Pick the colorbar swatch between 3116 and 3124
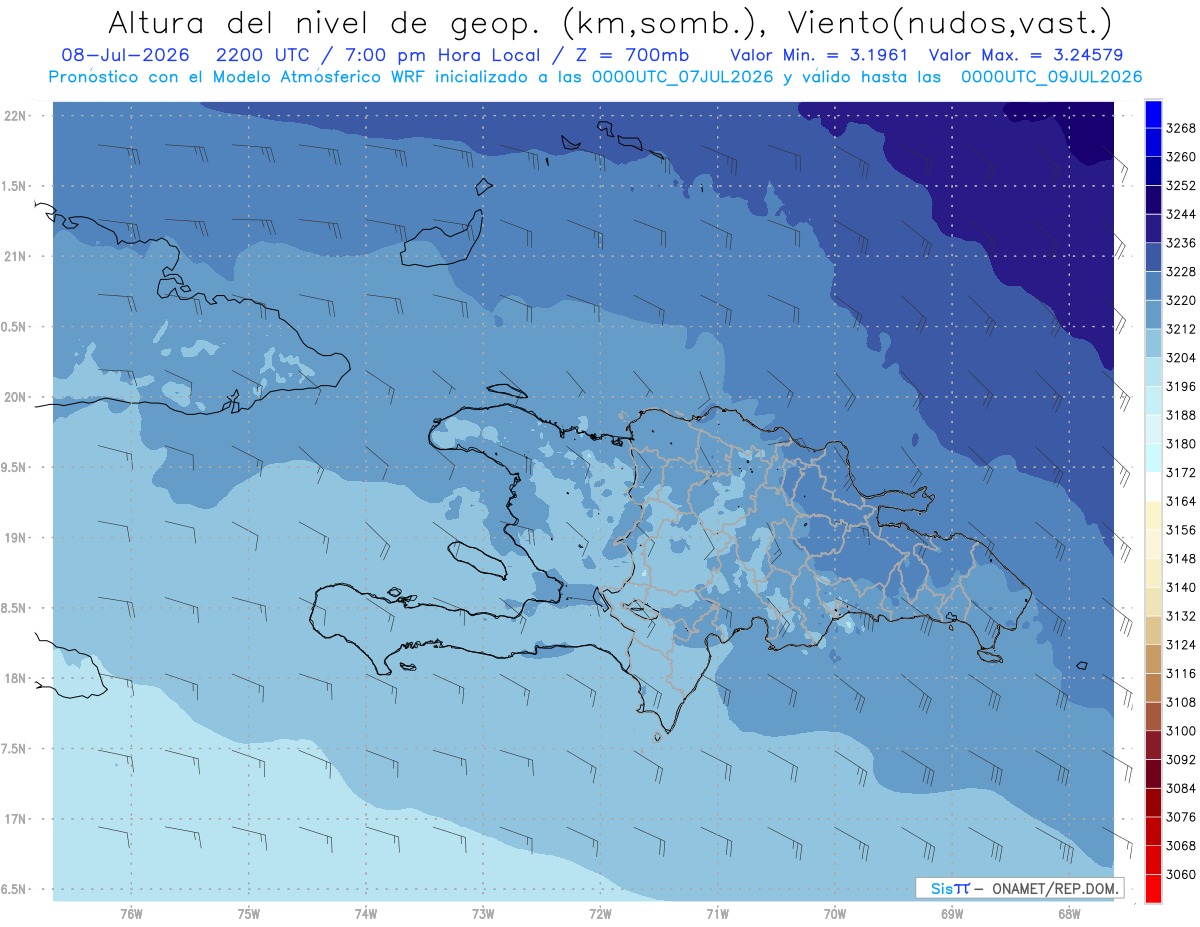The image size is (1200, 927). point(1153,659)
